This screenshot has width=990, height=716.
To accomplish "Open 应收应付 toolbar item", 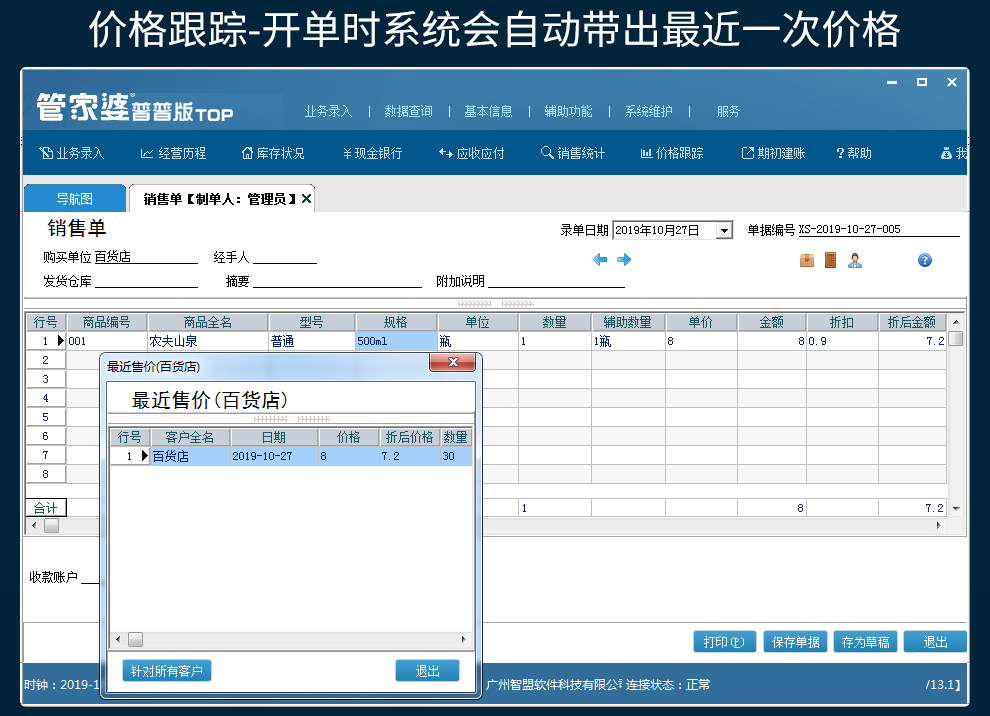I will click(x=472, y=153).
